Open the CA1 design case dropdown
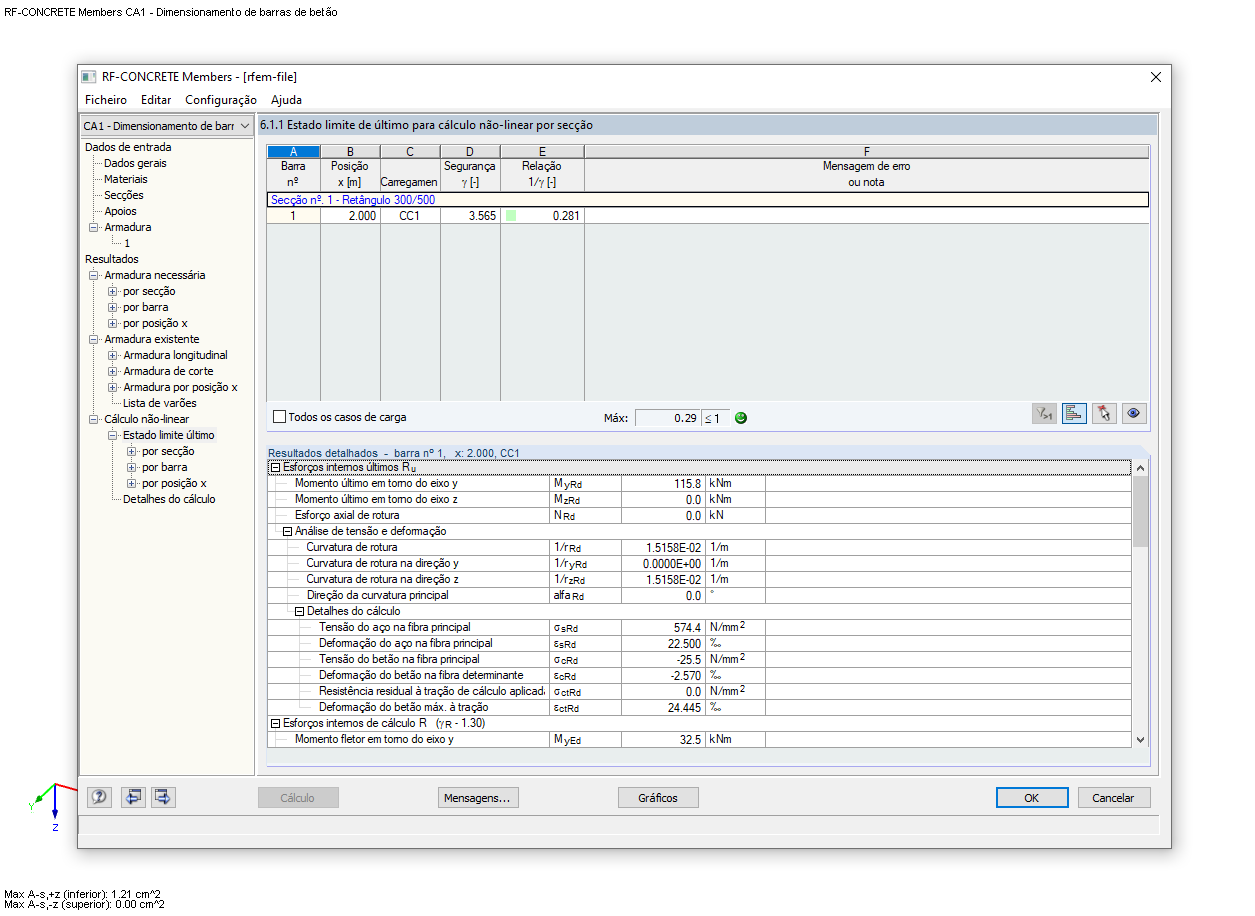The height and width of the screenshot is (916, 1255). pyautogui.click(x=167, y=126)
